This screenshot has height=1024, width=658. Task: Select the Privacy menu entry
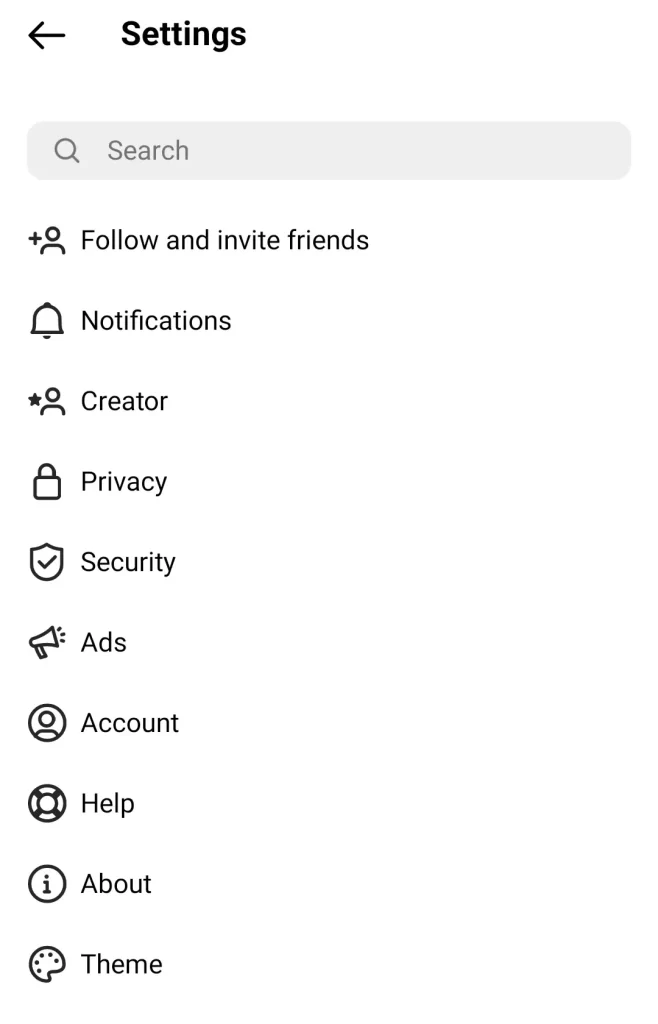(x=124, y=482)
